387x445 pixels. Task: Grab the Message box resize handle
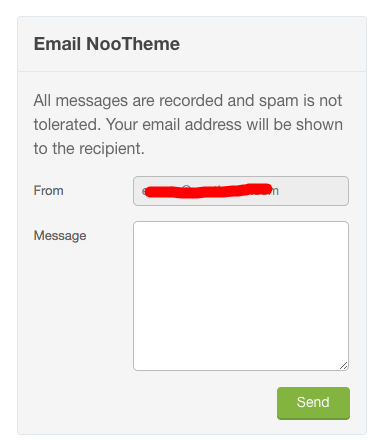tap(344, 366)
